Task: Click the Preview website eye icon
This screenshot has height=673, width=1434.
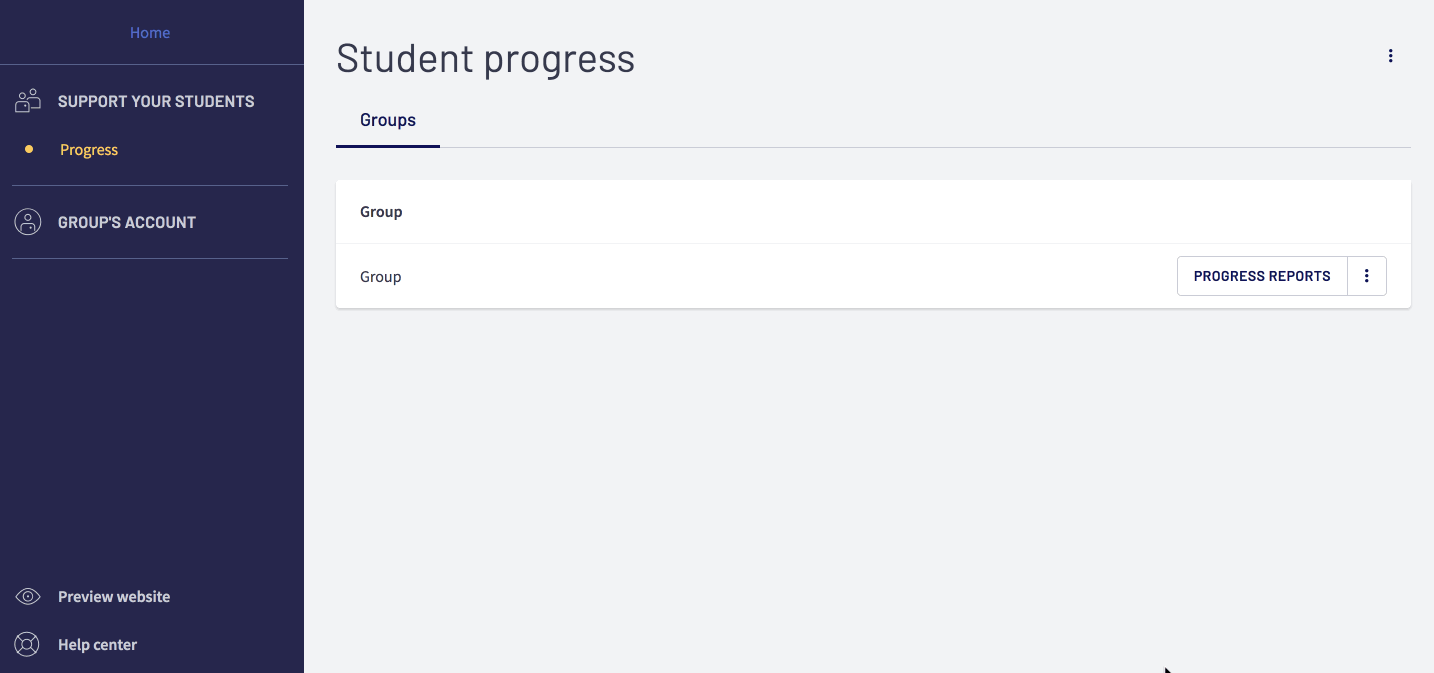Action: click(28, 597)
